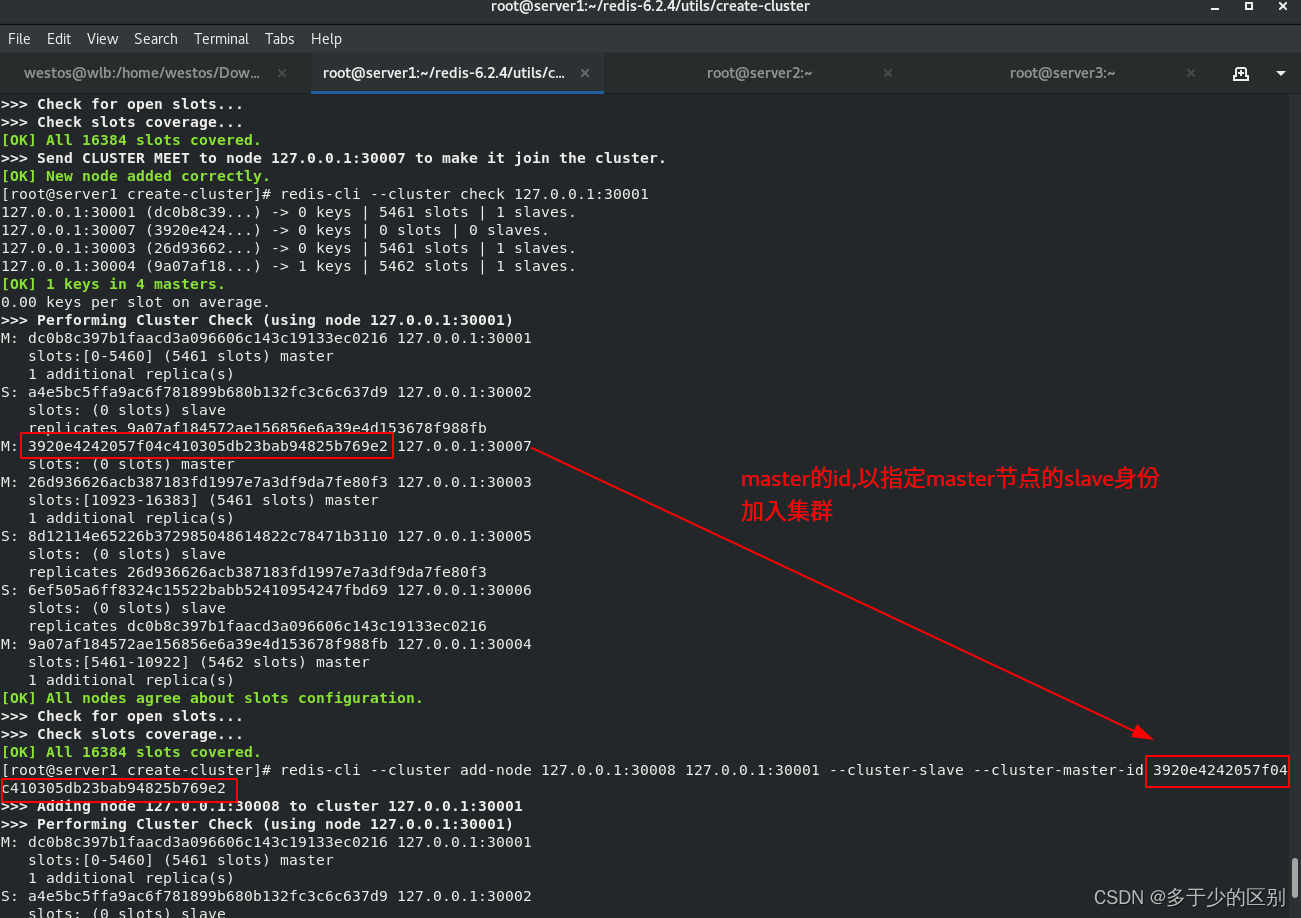
Task: Click the S: 6ef505a6... 127.0.0.1:30006 line
Action: tap(266, 590)
